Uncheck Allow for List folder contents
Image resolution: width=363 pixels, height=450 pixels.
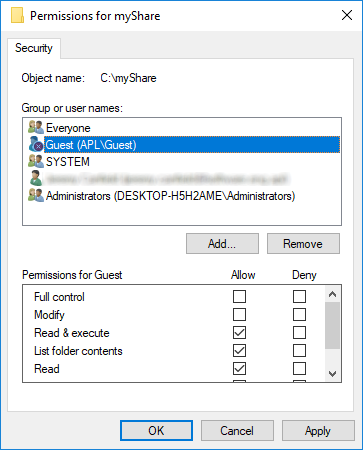[239, 351]
